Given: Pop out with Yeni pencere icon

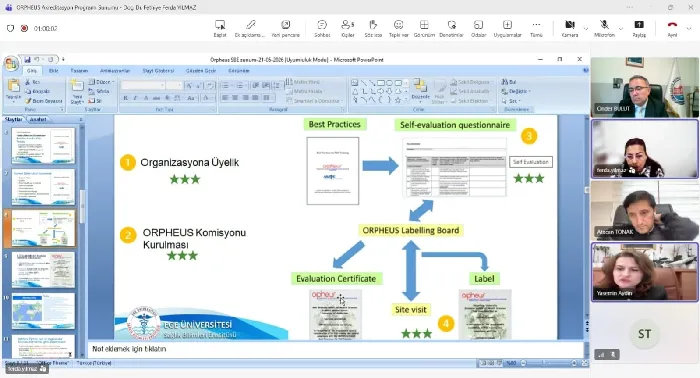Looking at the screenshot, I should pyautogui.click(x=285, y=25).
